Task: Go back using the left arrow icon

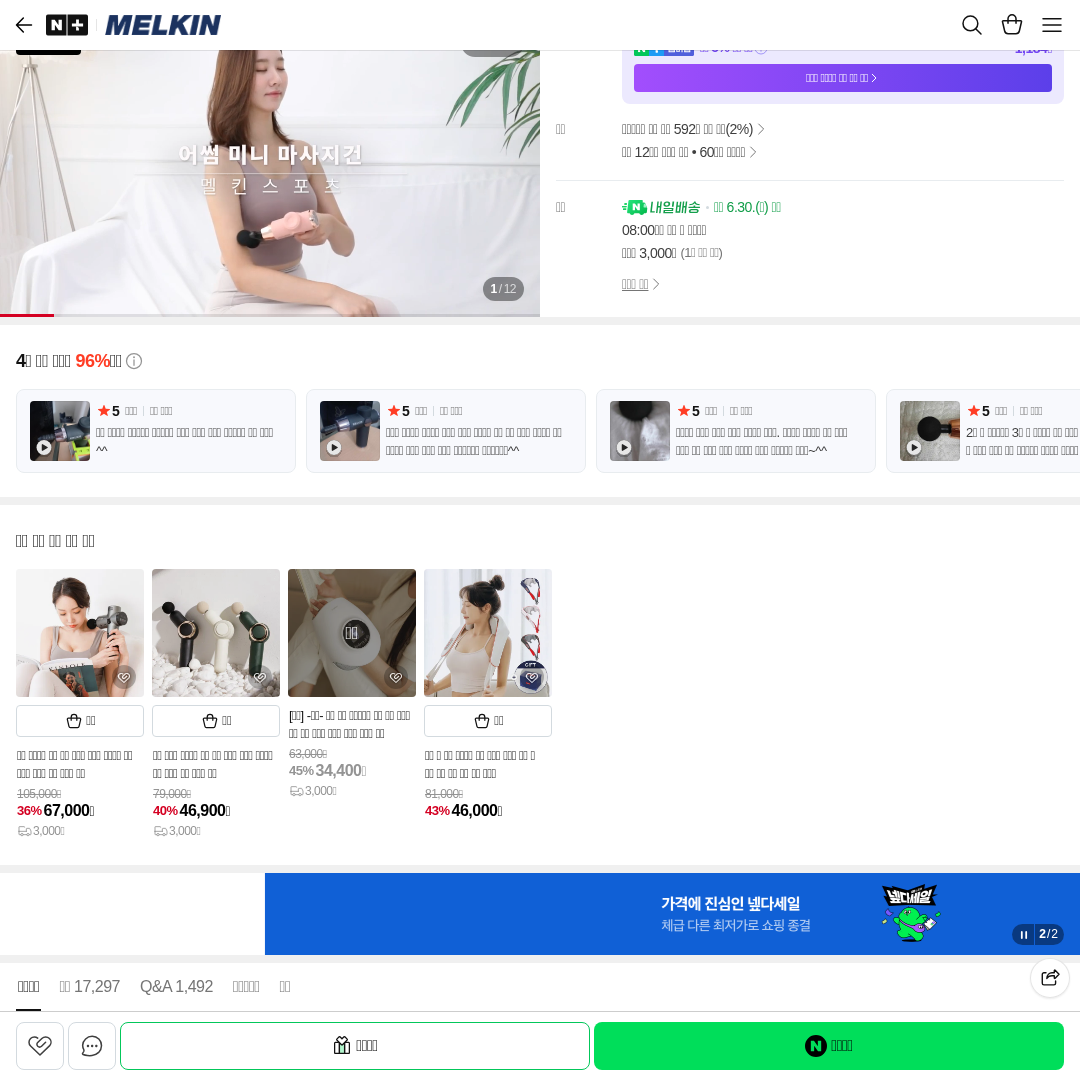Action: click(x=24, y=25)
